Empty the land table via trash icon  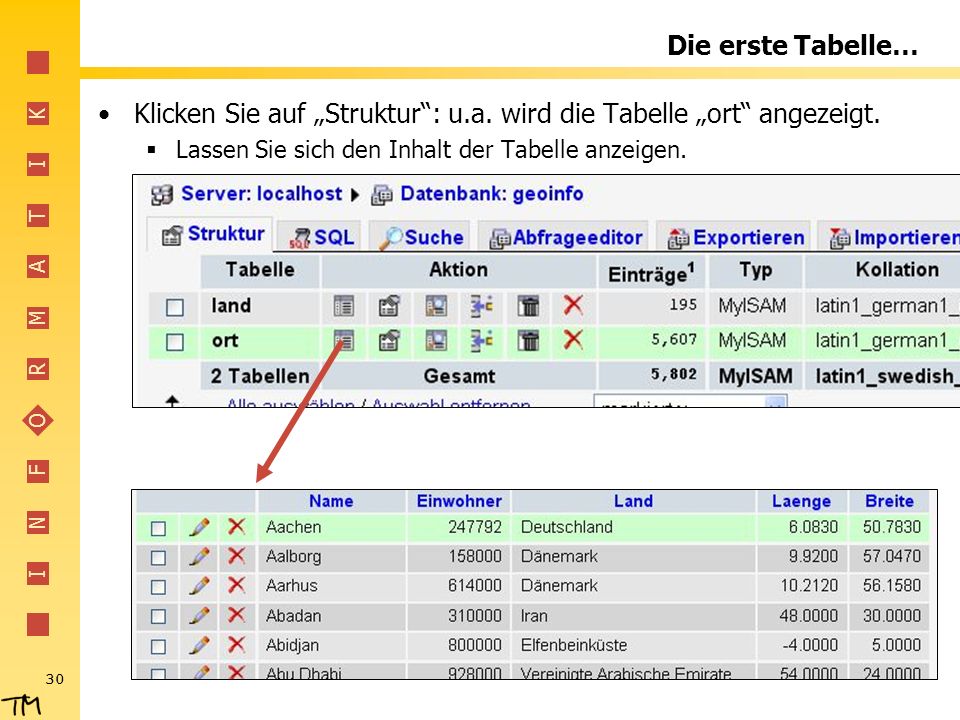click(x=528, y=306)
